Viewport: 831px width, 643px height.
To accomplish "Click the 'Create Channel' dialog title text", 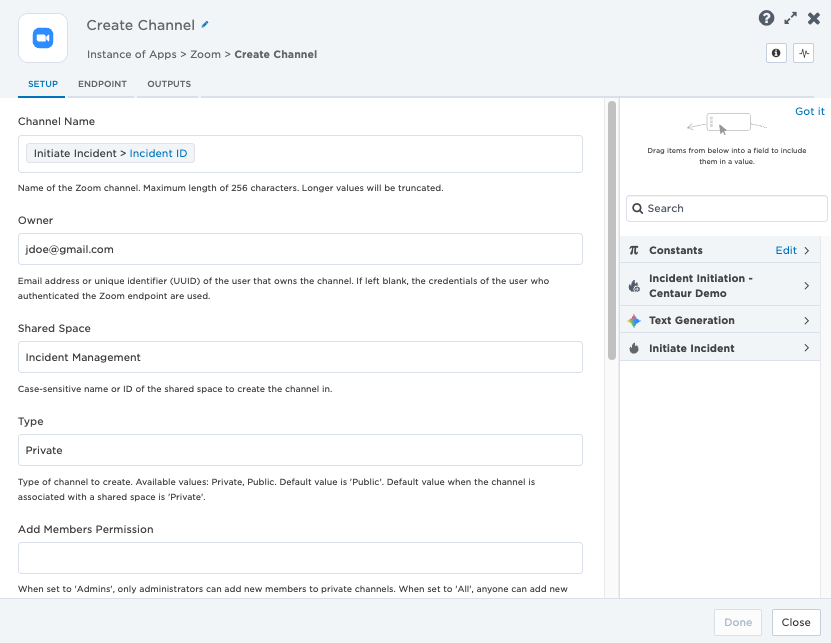I will [x=140, y=25].
